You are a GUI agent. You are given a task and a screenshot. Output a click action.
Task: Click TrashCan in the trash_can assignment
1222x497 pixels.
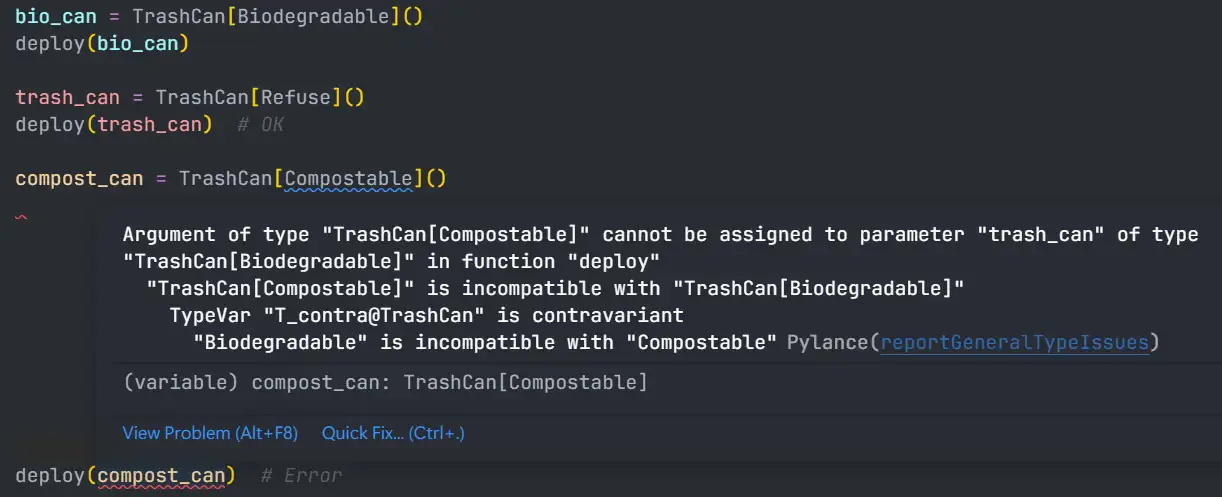point(202,98)
